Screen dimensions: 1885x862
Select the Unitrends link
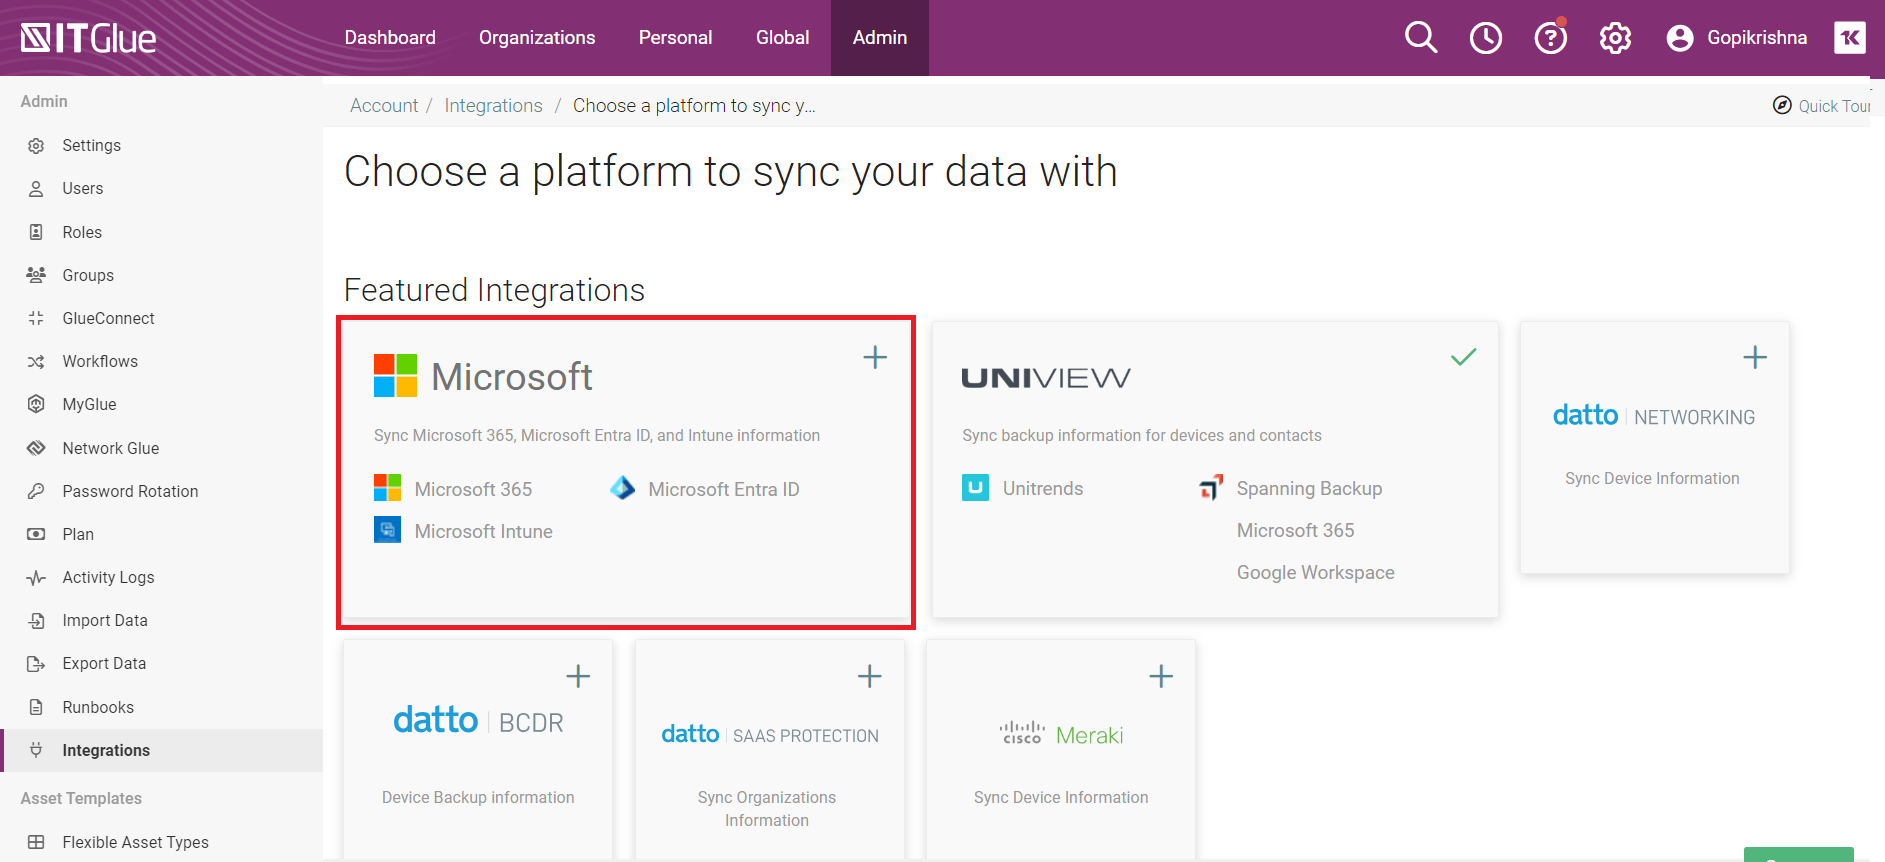(x=1043, y=488)
